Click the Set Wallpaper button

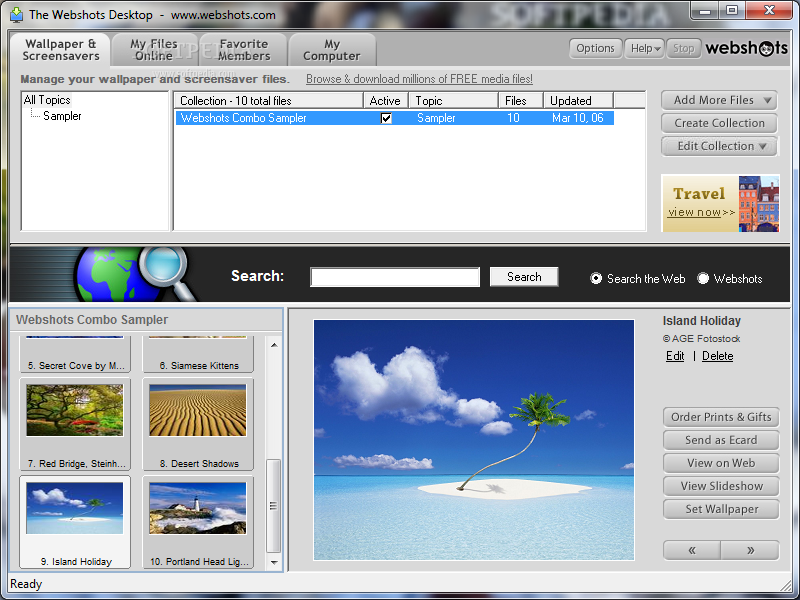coord(721,509)
